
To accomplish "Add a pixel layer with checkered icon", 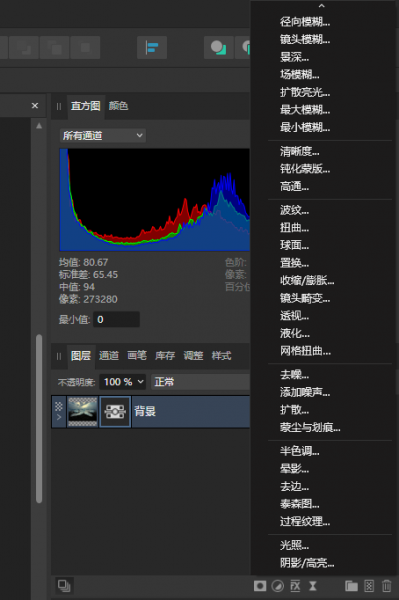I will 369,586.
